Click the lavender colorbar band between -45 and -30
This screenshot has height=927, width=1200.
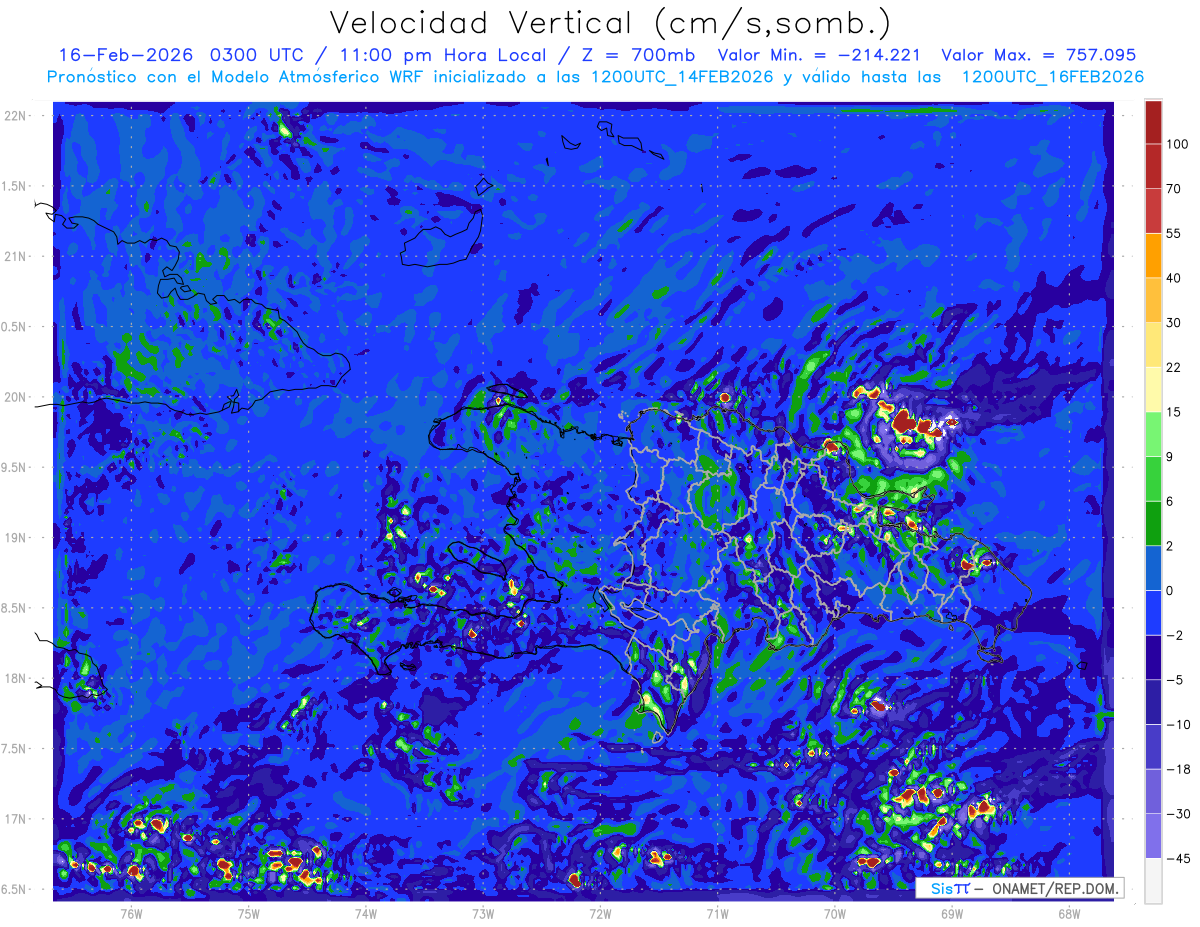click(x=1153, y=835)
